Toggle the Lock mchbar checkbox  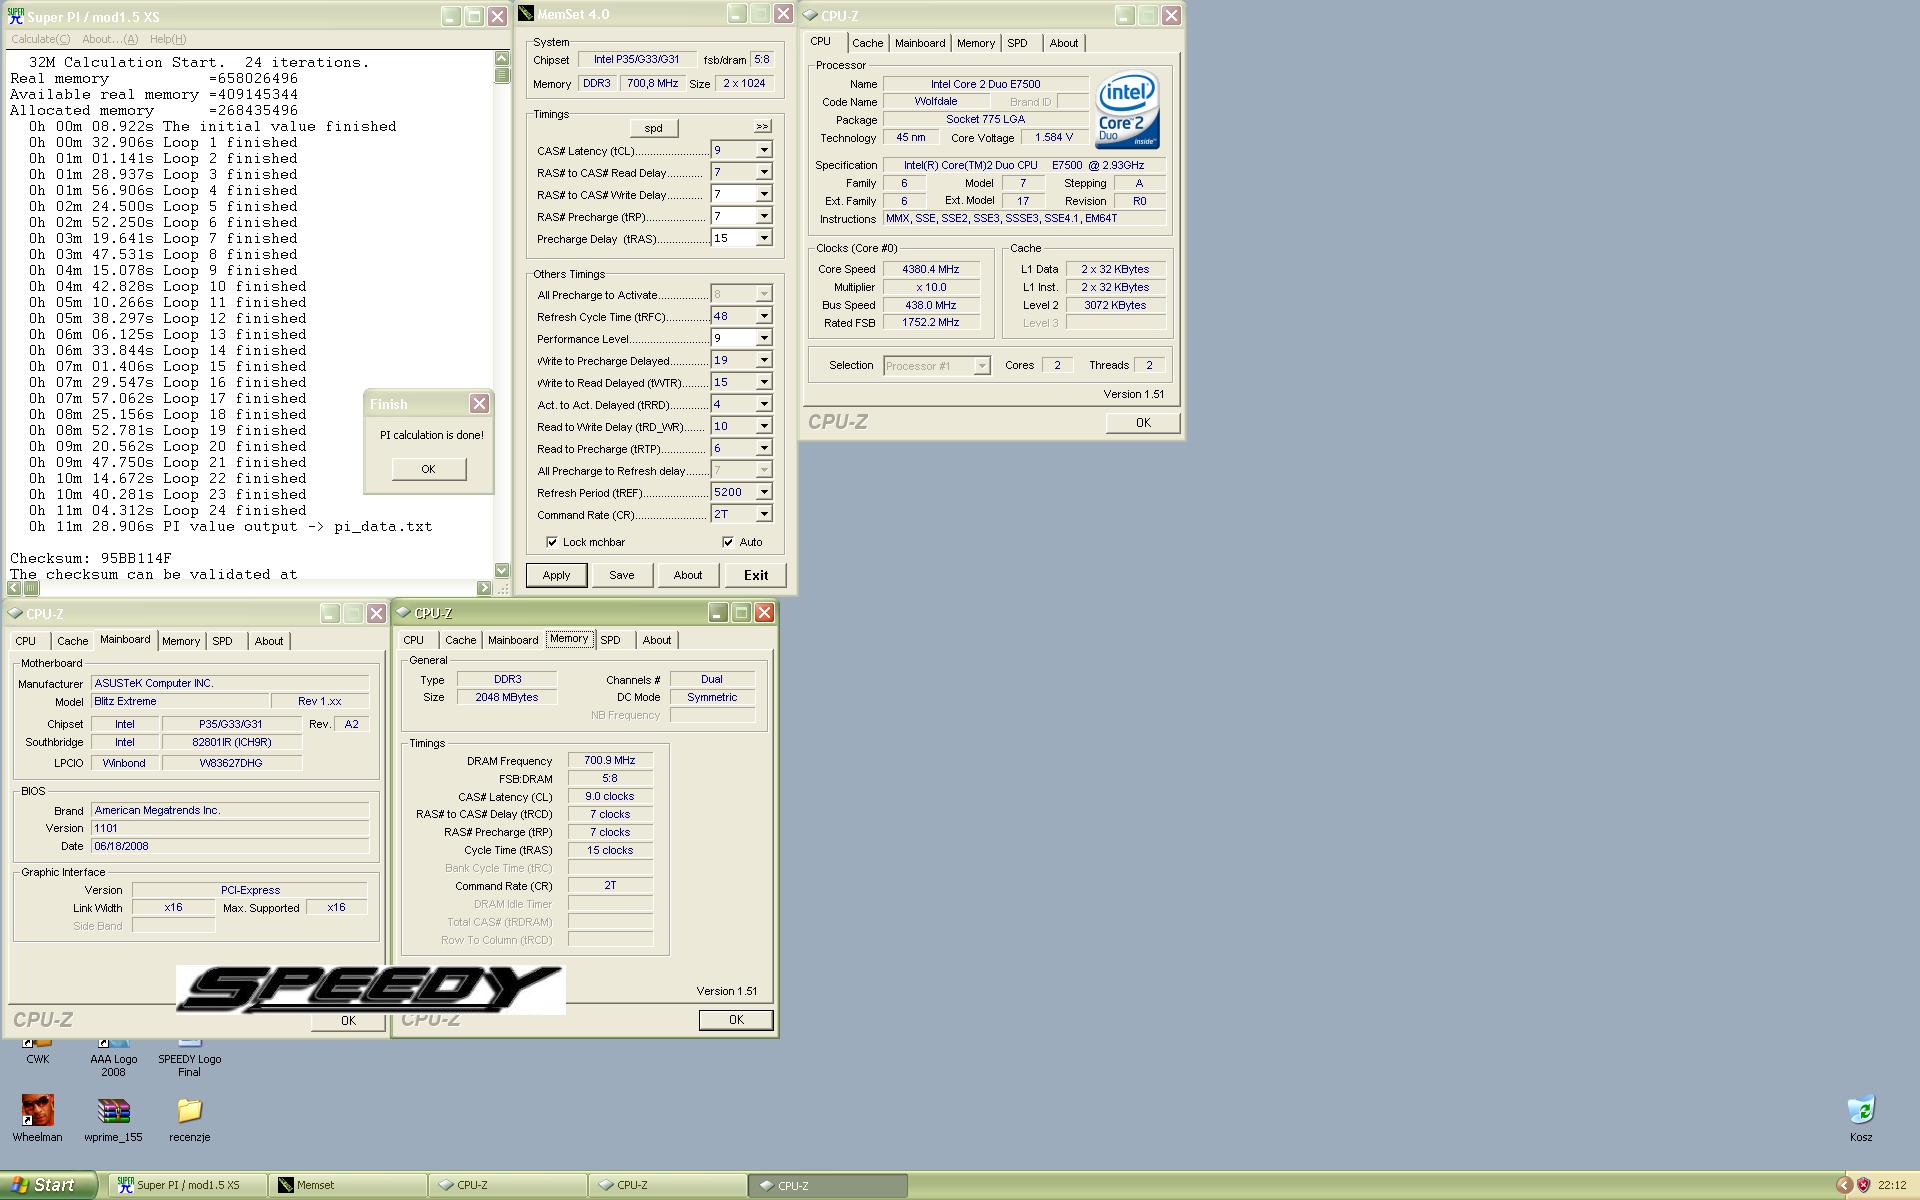(x=552, y=542)
